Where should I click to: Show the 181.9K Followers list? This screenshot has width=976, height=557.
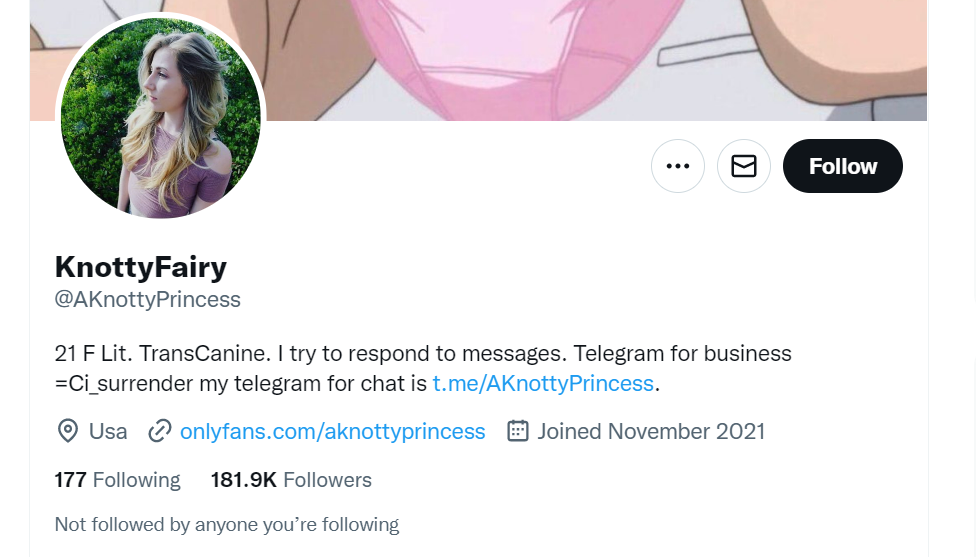pyautogui.click(x=291, y=480)
